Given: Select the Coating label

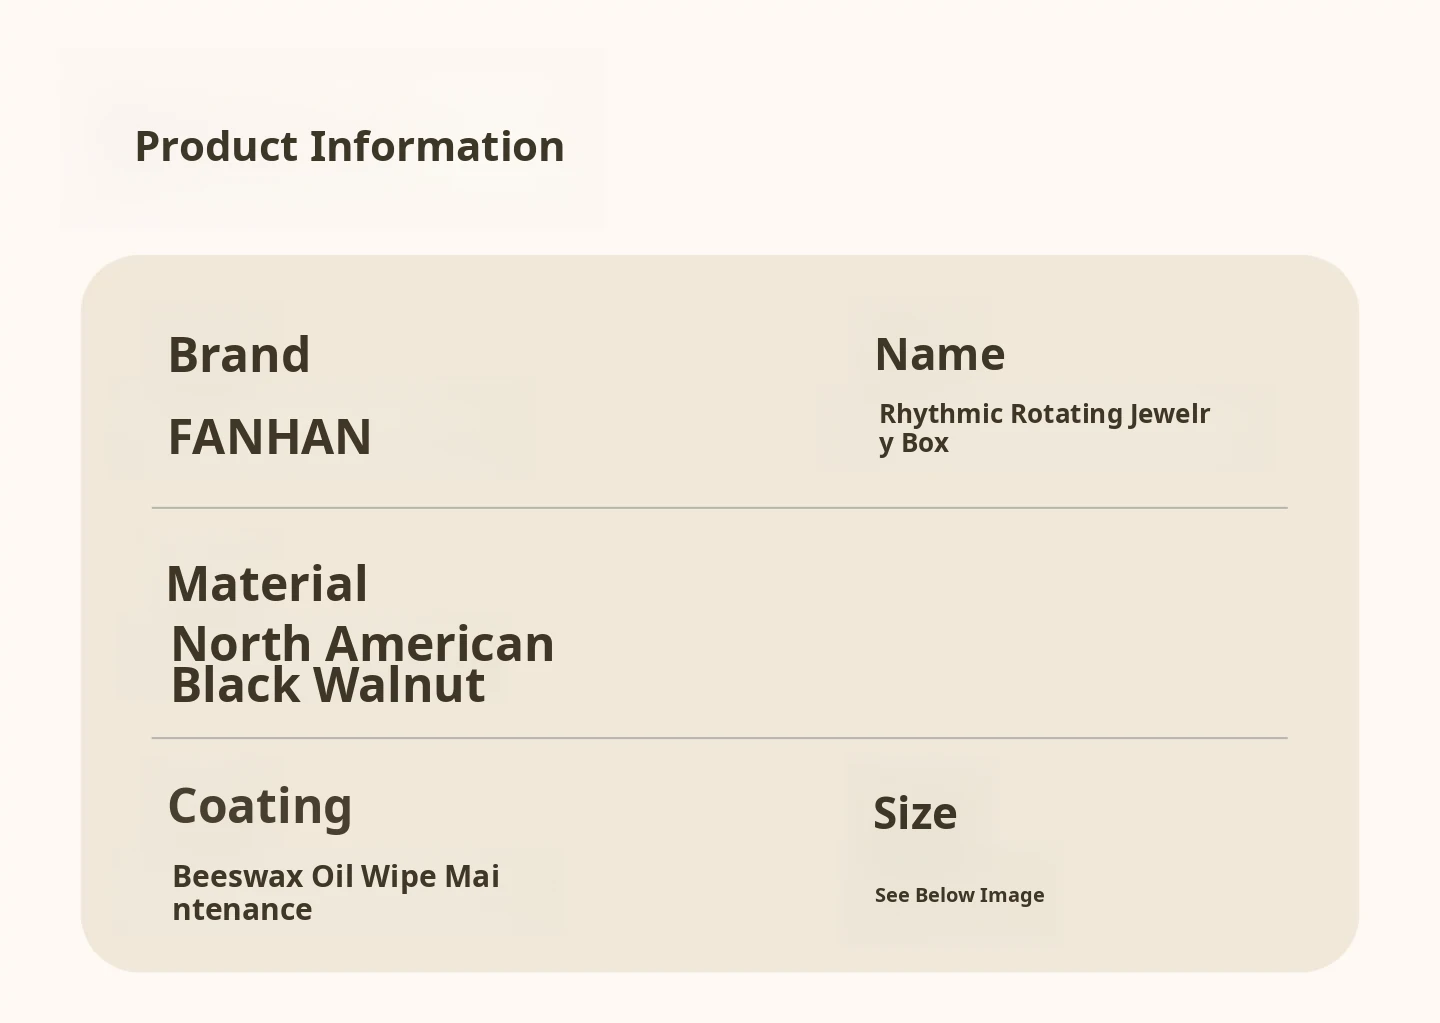Looking at the screenshot, I should pyautogui.click(x=260, y=806).
